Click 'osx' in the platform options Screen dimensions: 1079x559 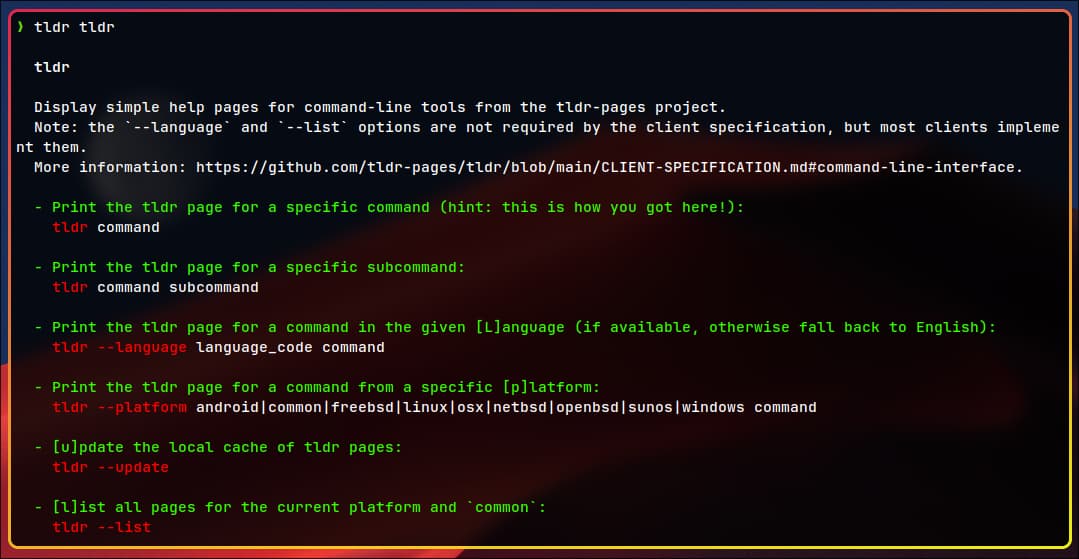point(470,407)
